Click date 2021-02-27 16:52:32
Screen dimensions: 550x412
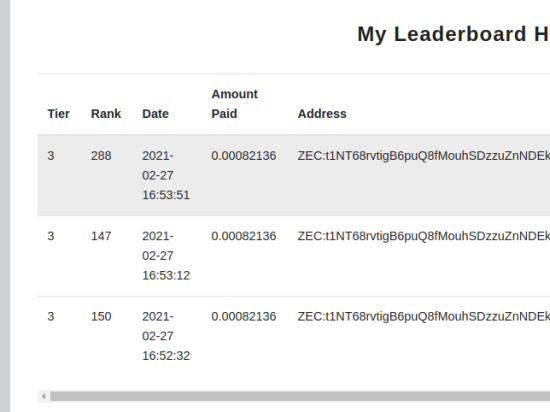tap(166, 336)
